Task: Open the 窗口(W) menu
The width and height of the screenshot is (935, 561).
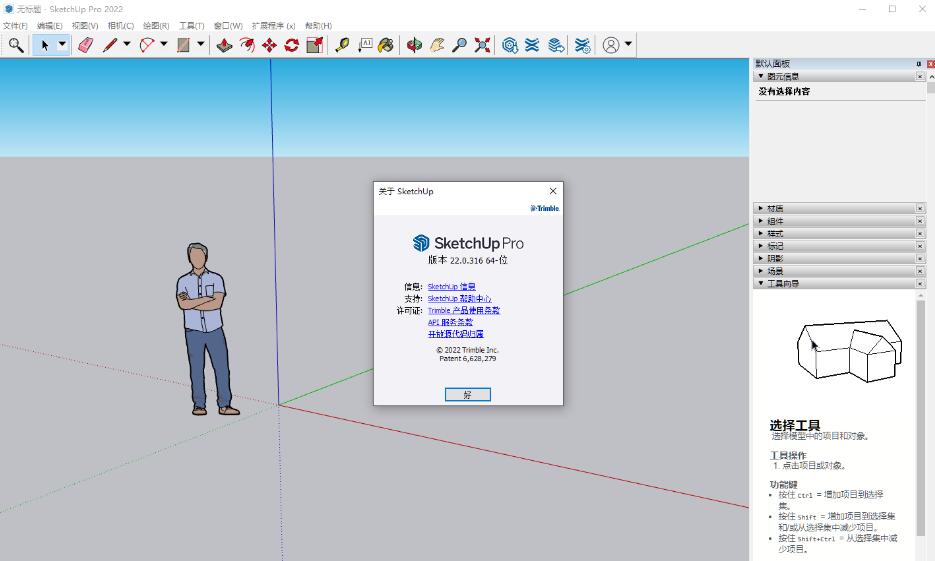Action: 228,25
